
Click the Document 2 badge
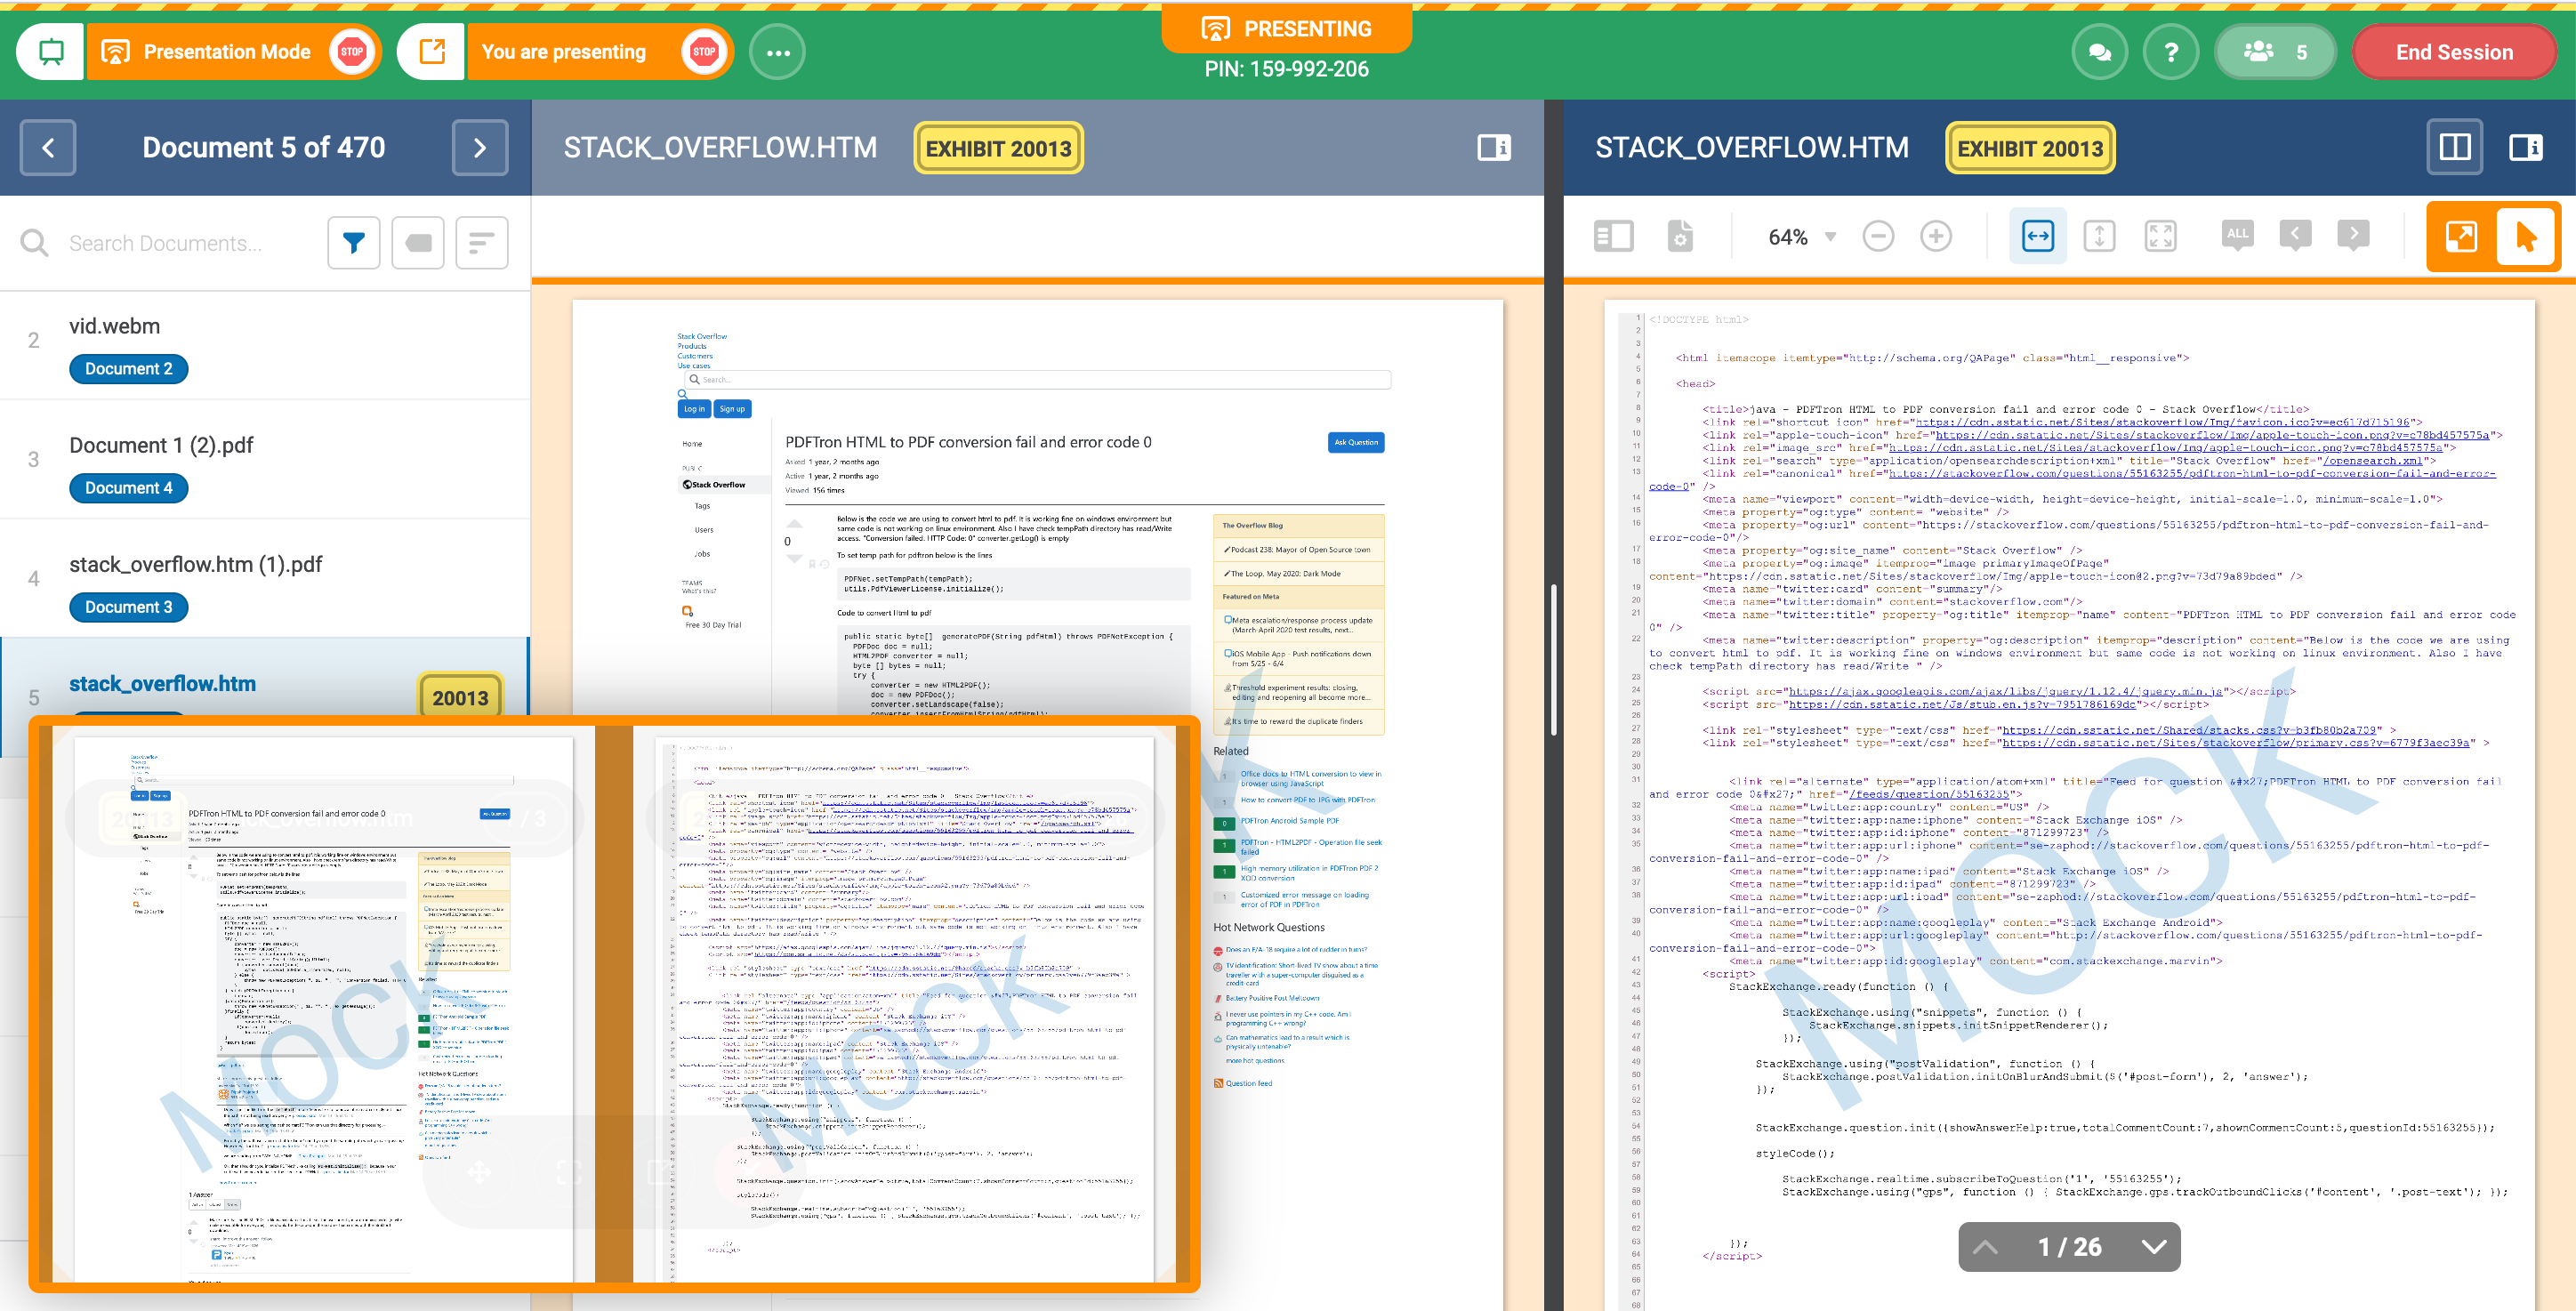click(x=128, y=369)
